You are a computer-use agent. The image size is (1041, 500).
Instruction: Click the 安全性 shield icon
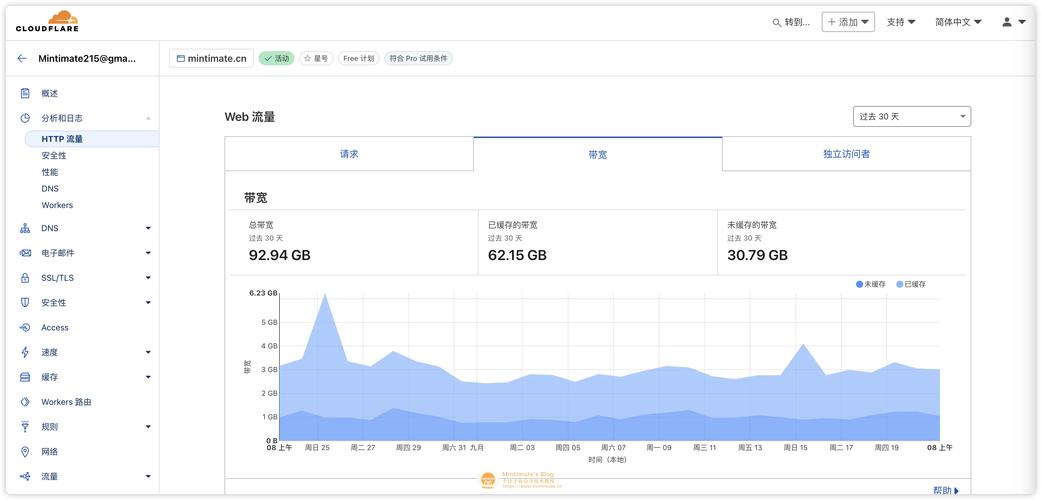pyautogui.click(x=25, y=303)
